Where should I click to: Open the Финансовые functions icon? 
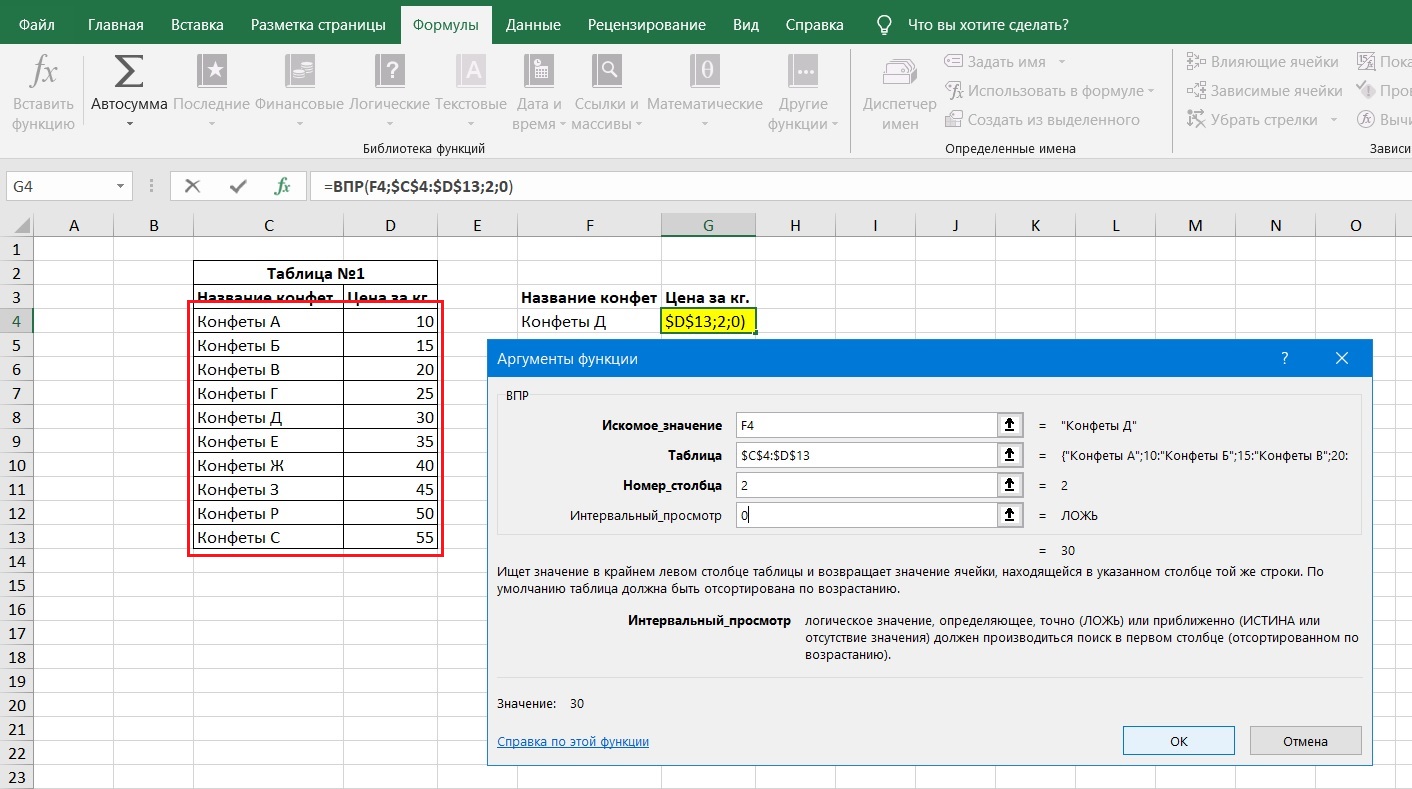pos(300,71)
